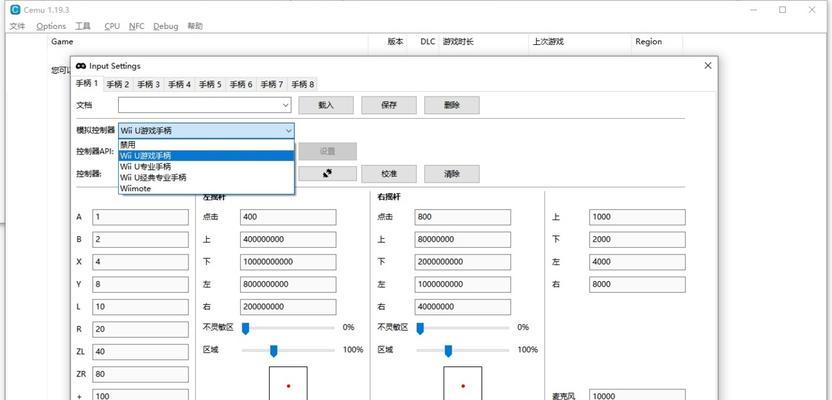The width and height of the screenshot is (832, 400).
Task: Click the 载入 button
Action: pos(326,105)
